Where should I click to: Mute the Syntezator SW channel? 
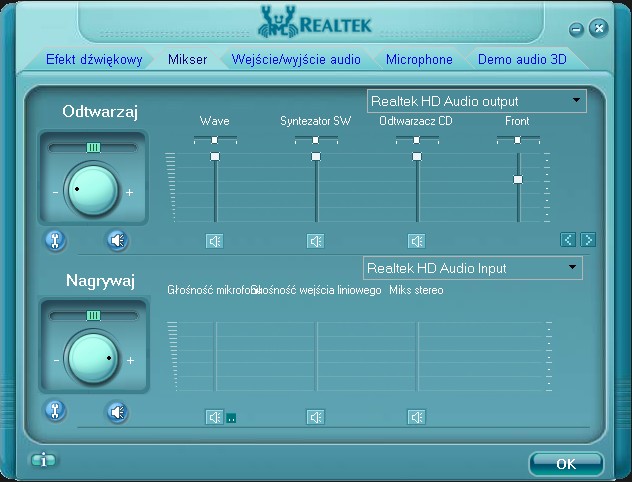316,241
